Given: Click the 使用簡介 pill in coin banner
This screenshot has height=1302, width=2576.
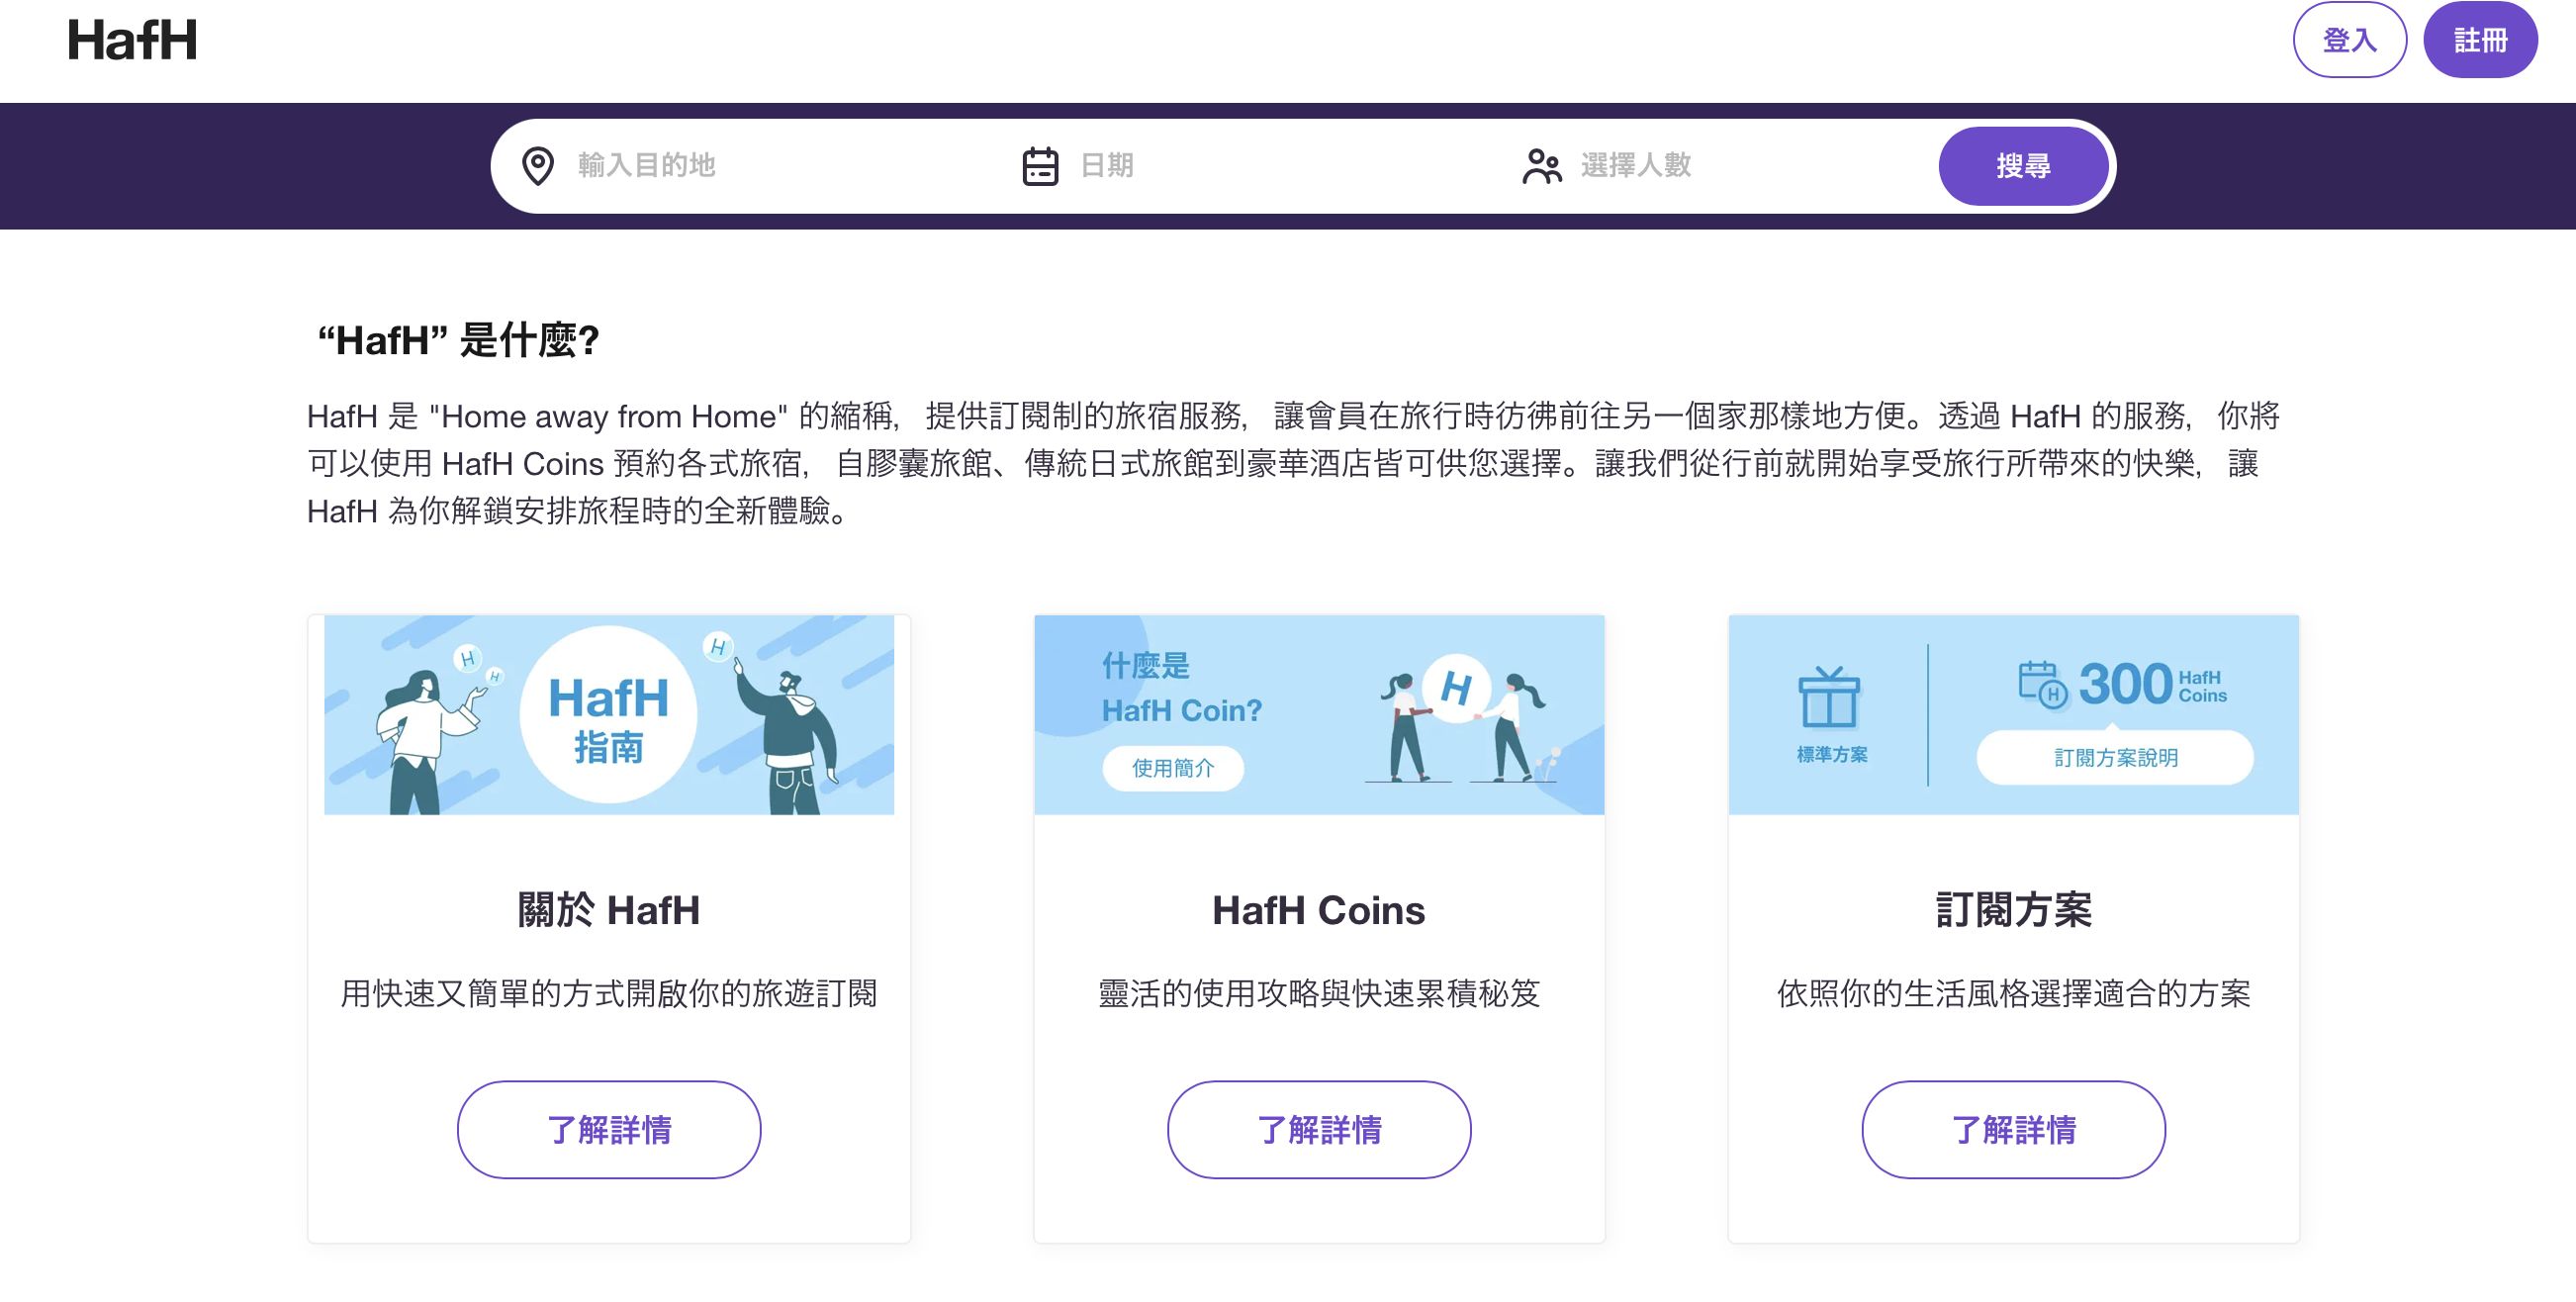Looking at the screenshot, I should pos(1173,768).
